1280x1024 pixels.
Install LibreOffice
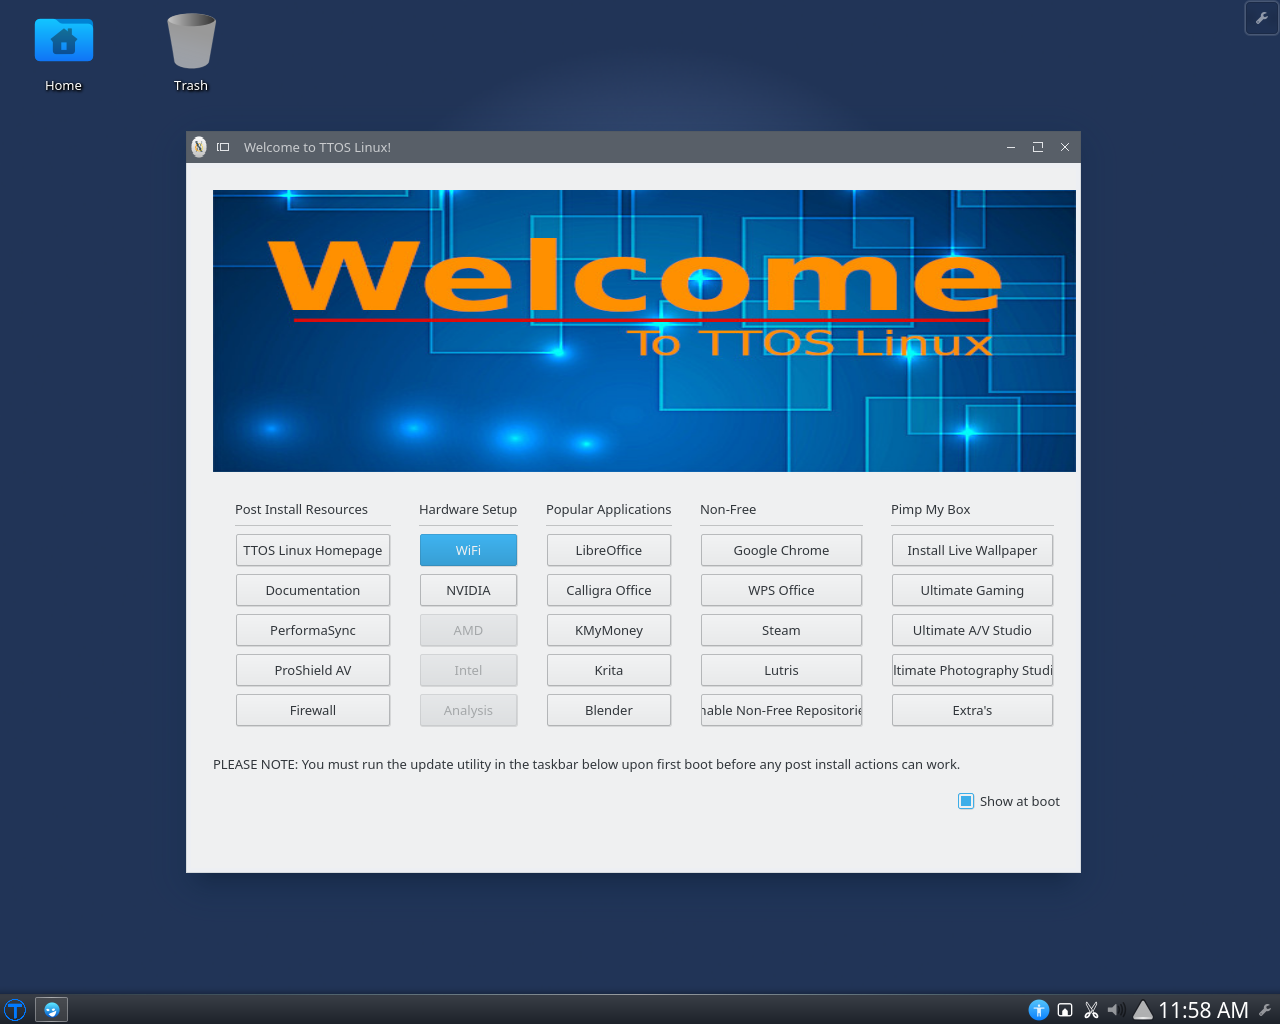(x=609, y=550)
